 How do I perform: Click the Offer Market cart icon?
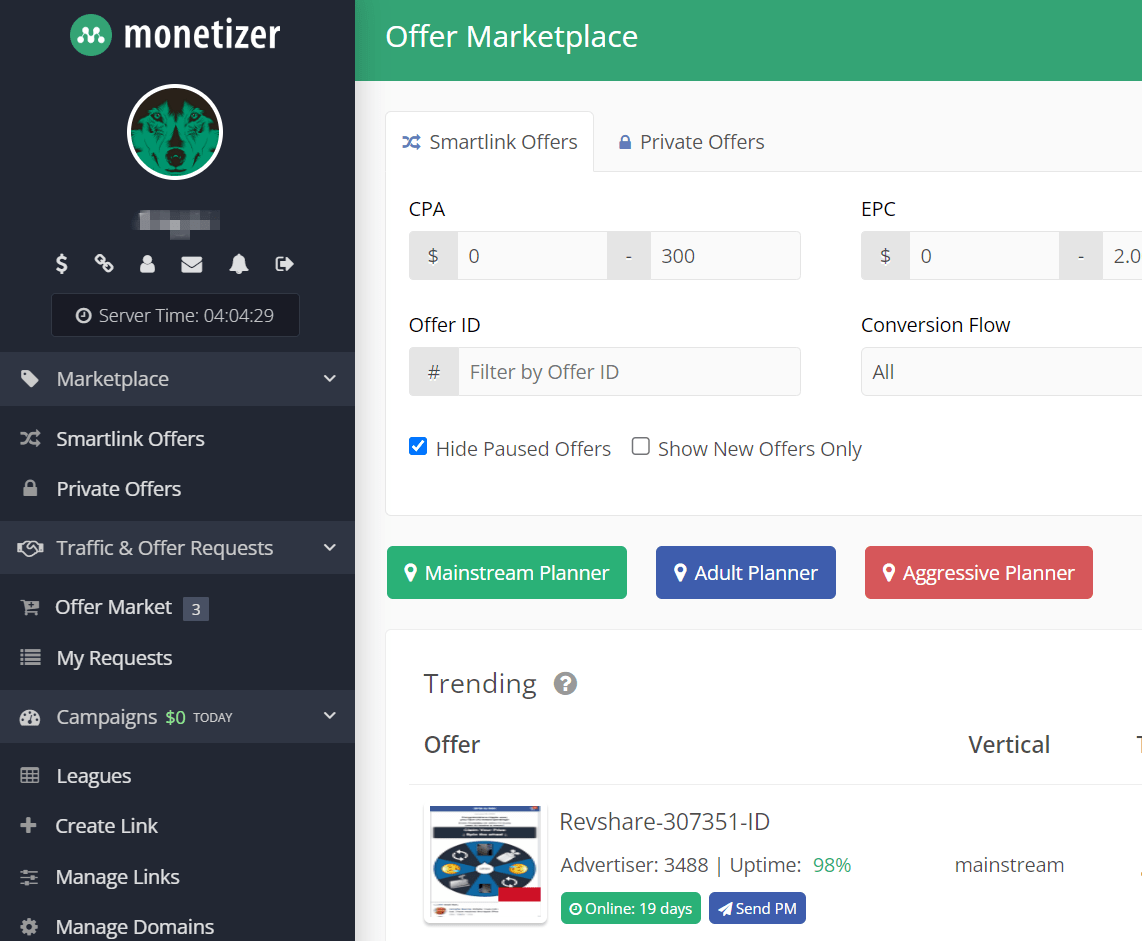30,607
